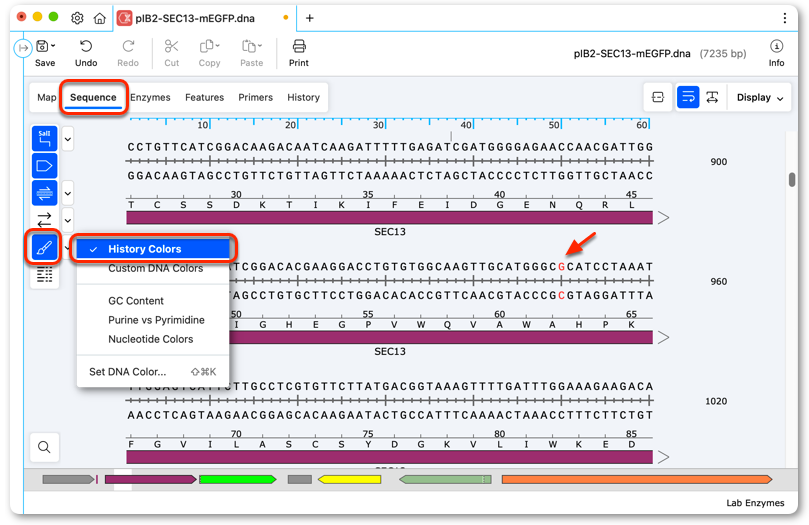Click Lab Enzymes in status bar

(755, 503)
